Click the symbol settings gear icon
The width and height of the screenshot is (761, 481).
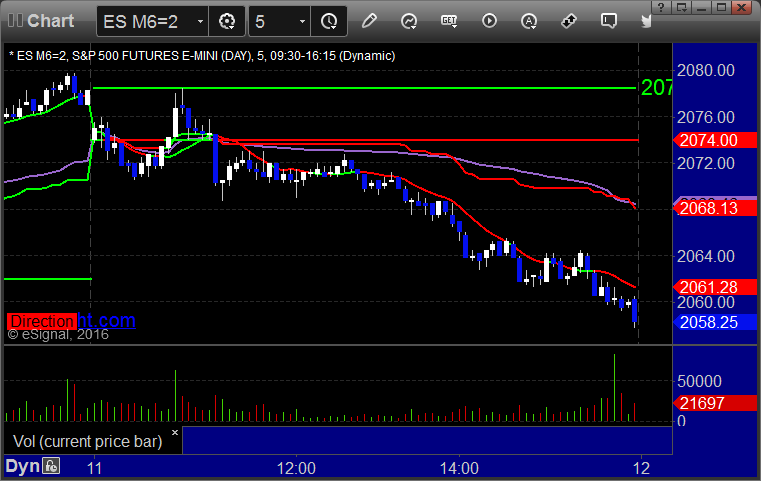point(227,21)
